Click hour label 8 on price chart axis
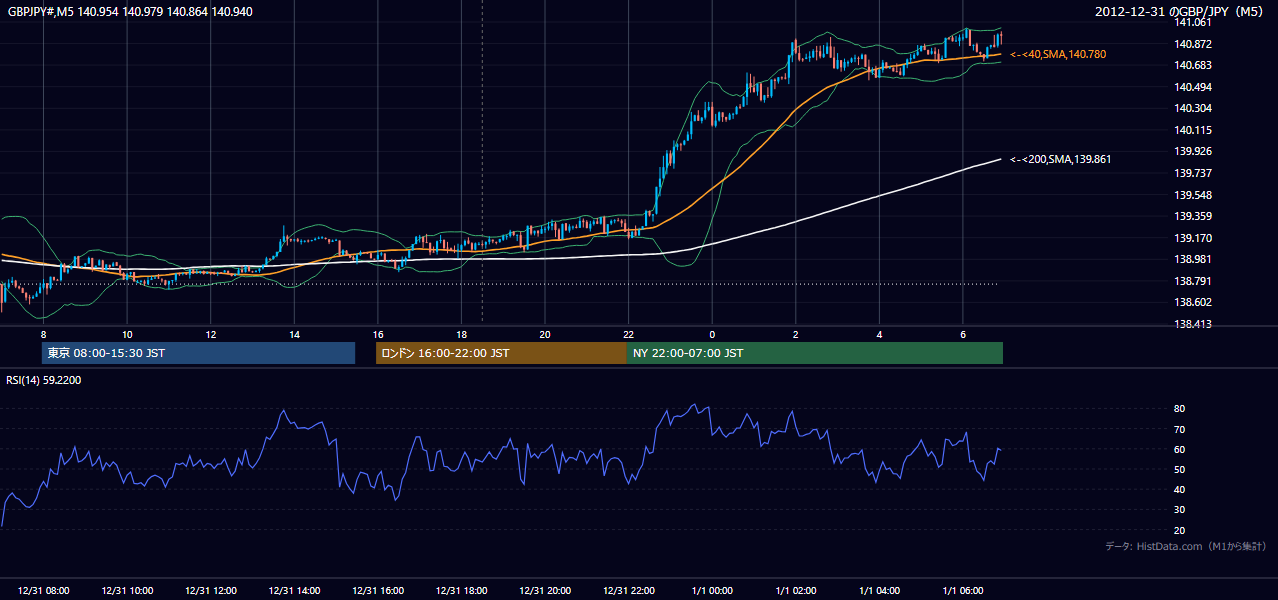The height and width of the screenshot is (600, 1278). point(43,334)
